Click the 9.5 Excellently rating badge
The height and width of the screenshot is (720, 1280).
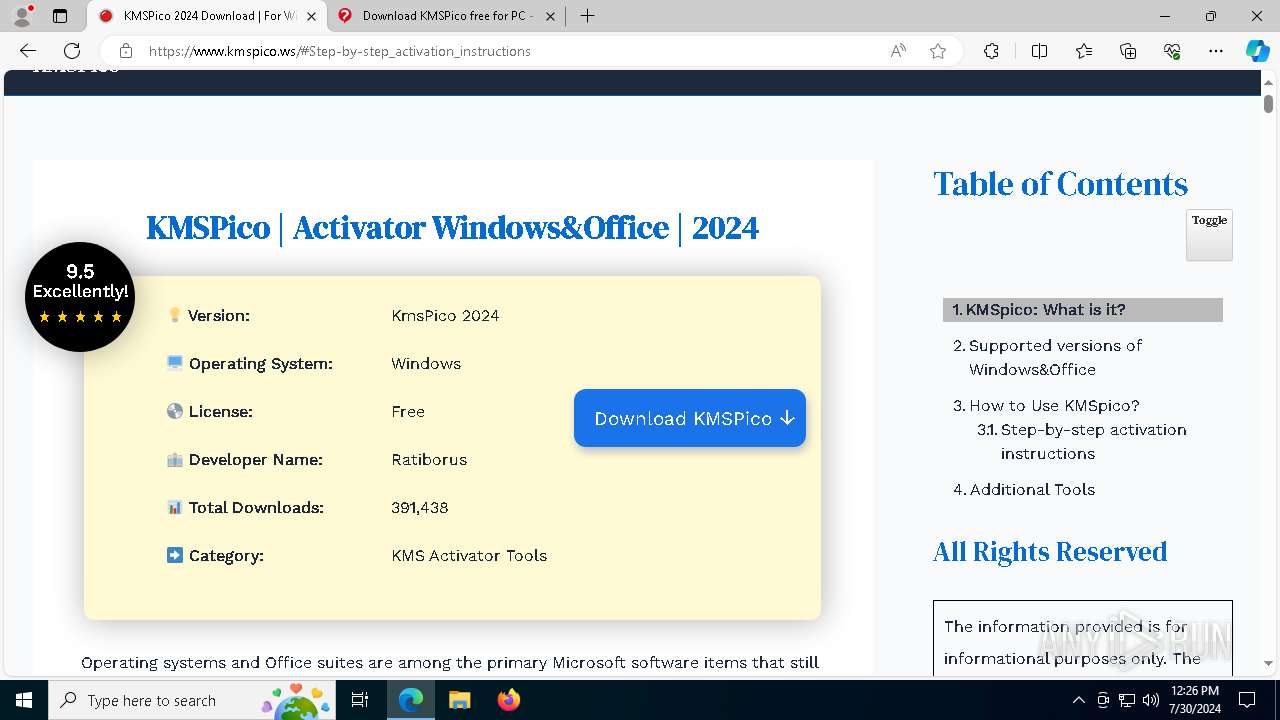click(80, 297)
